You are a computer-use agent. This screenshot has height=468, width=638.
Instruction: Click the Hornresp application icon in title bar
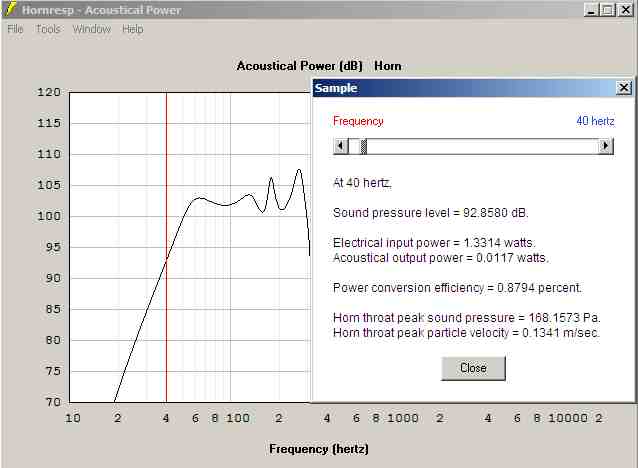(10, 9)
